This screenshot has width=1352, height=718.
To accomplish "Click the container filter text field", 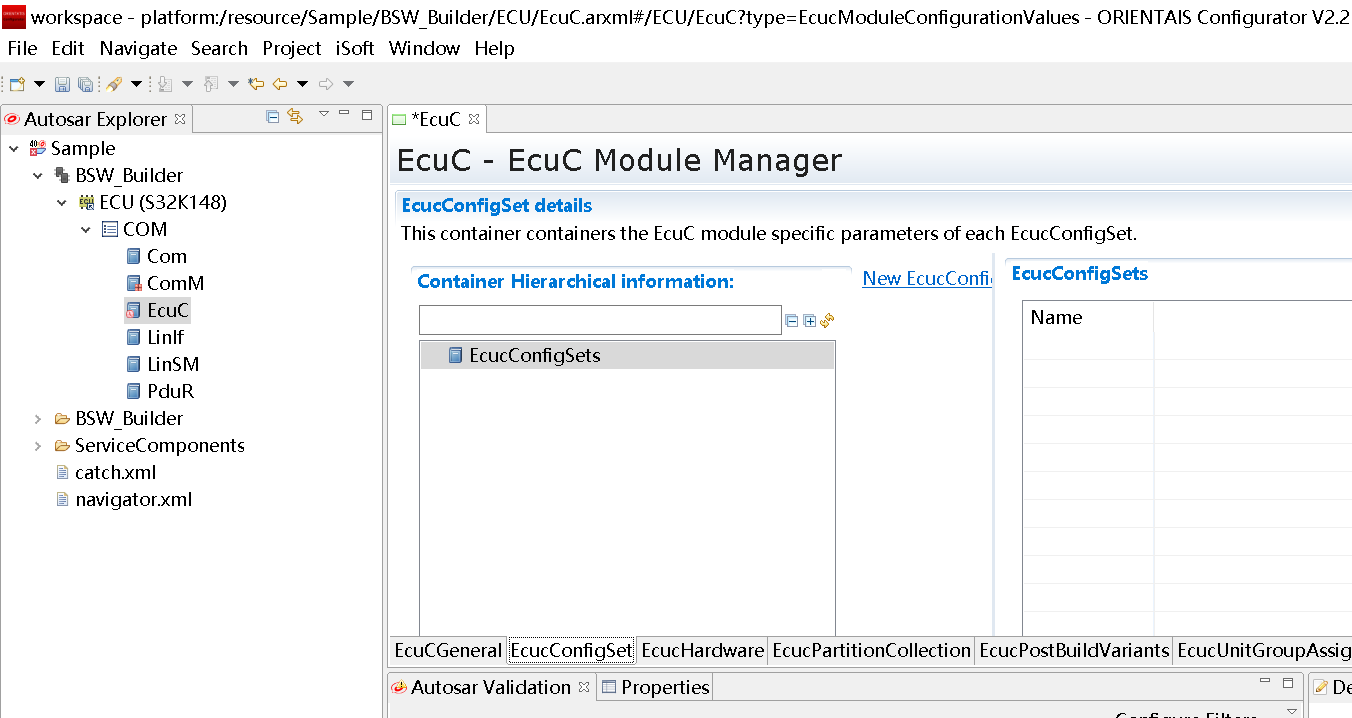I will 599,320.
